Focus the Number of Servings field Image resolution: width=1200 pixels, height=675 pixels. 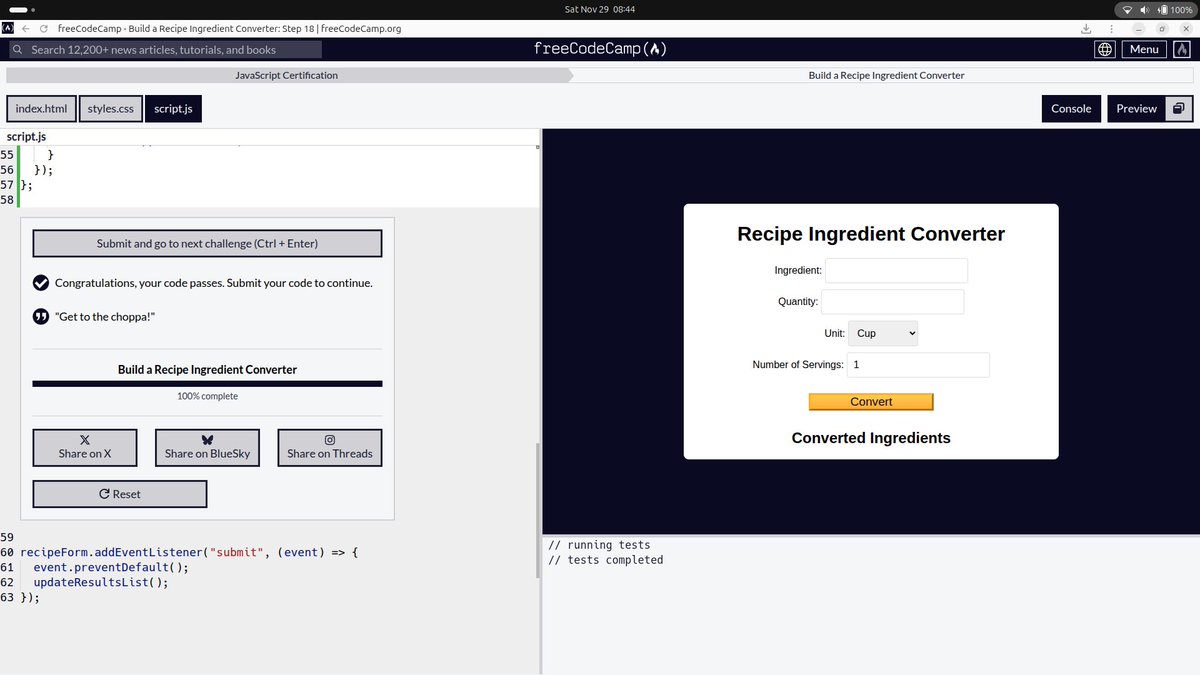coord(918,365)
